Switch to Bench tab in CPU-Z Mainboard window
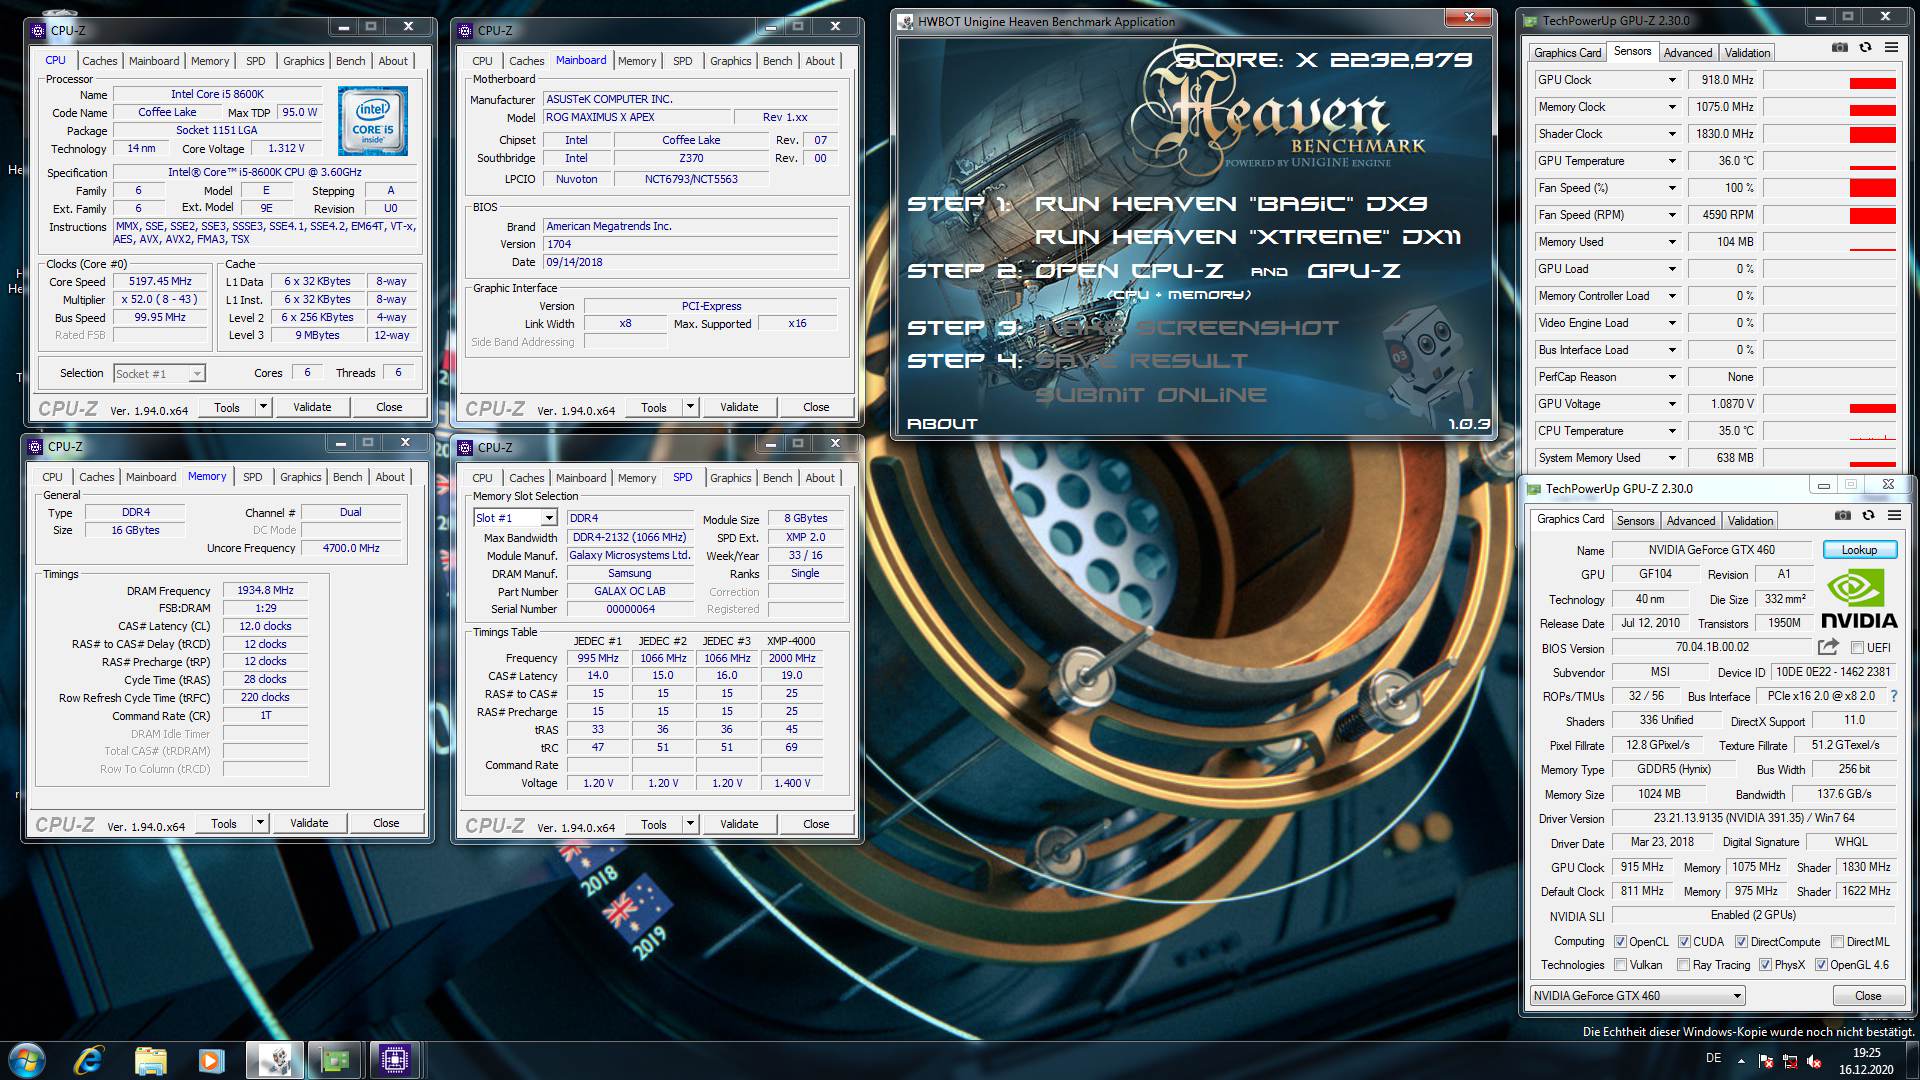The height and width of the screenshot is (1080, 1920). click(777, 61)
